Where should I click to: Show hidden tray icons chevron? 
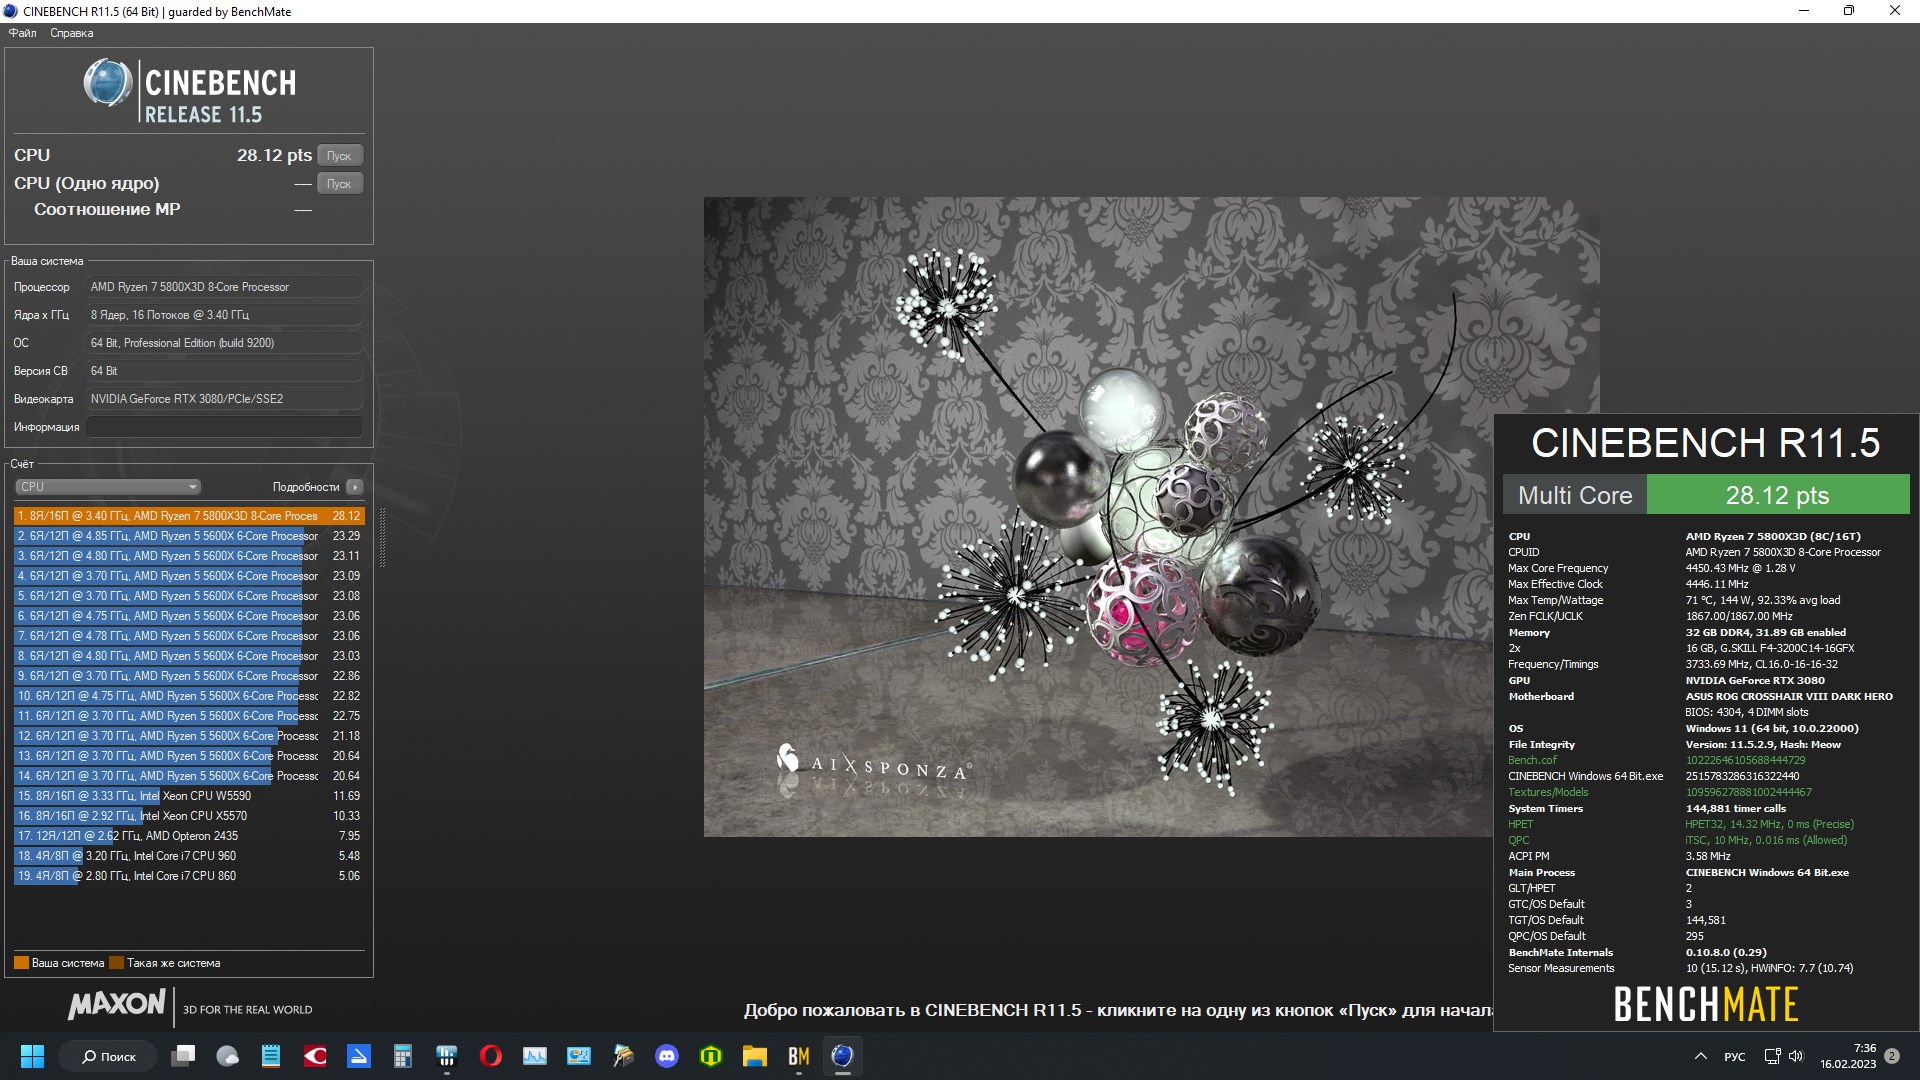click(x=1701, y=1056)
